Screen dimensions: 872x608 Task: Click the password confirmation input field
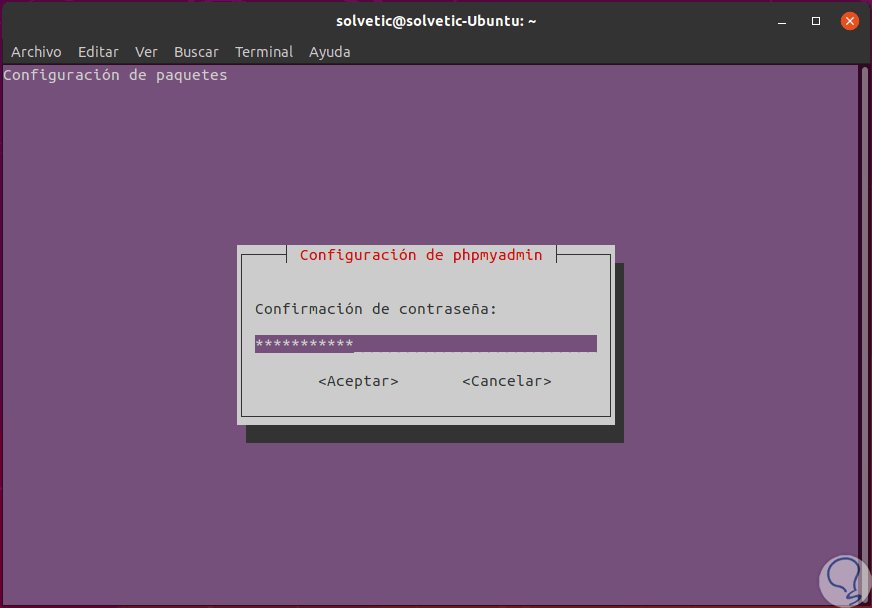pos(426,344)
